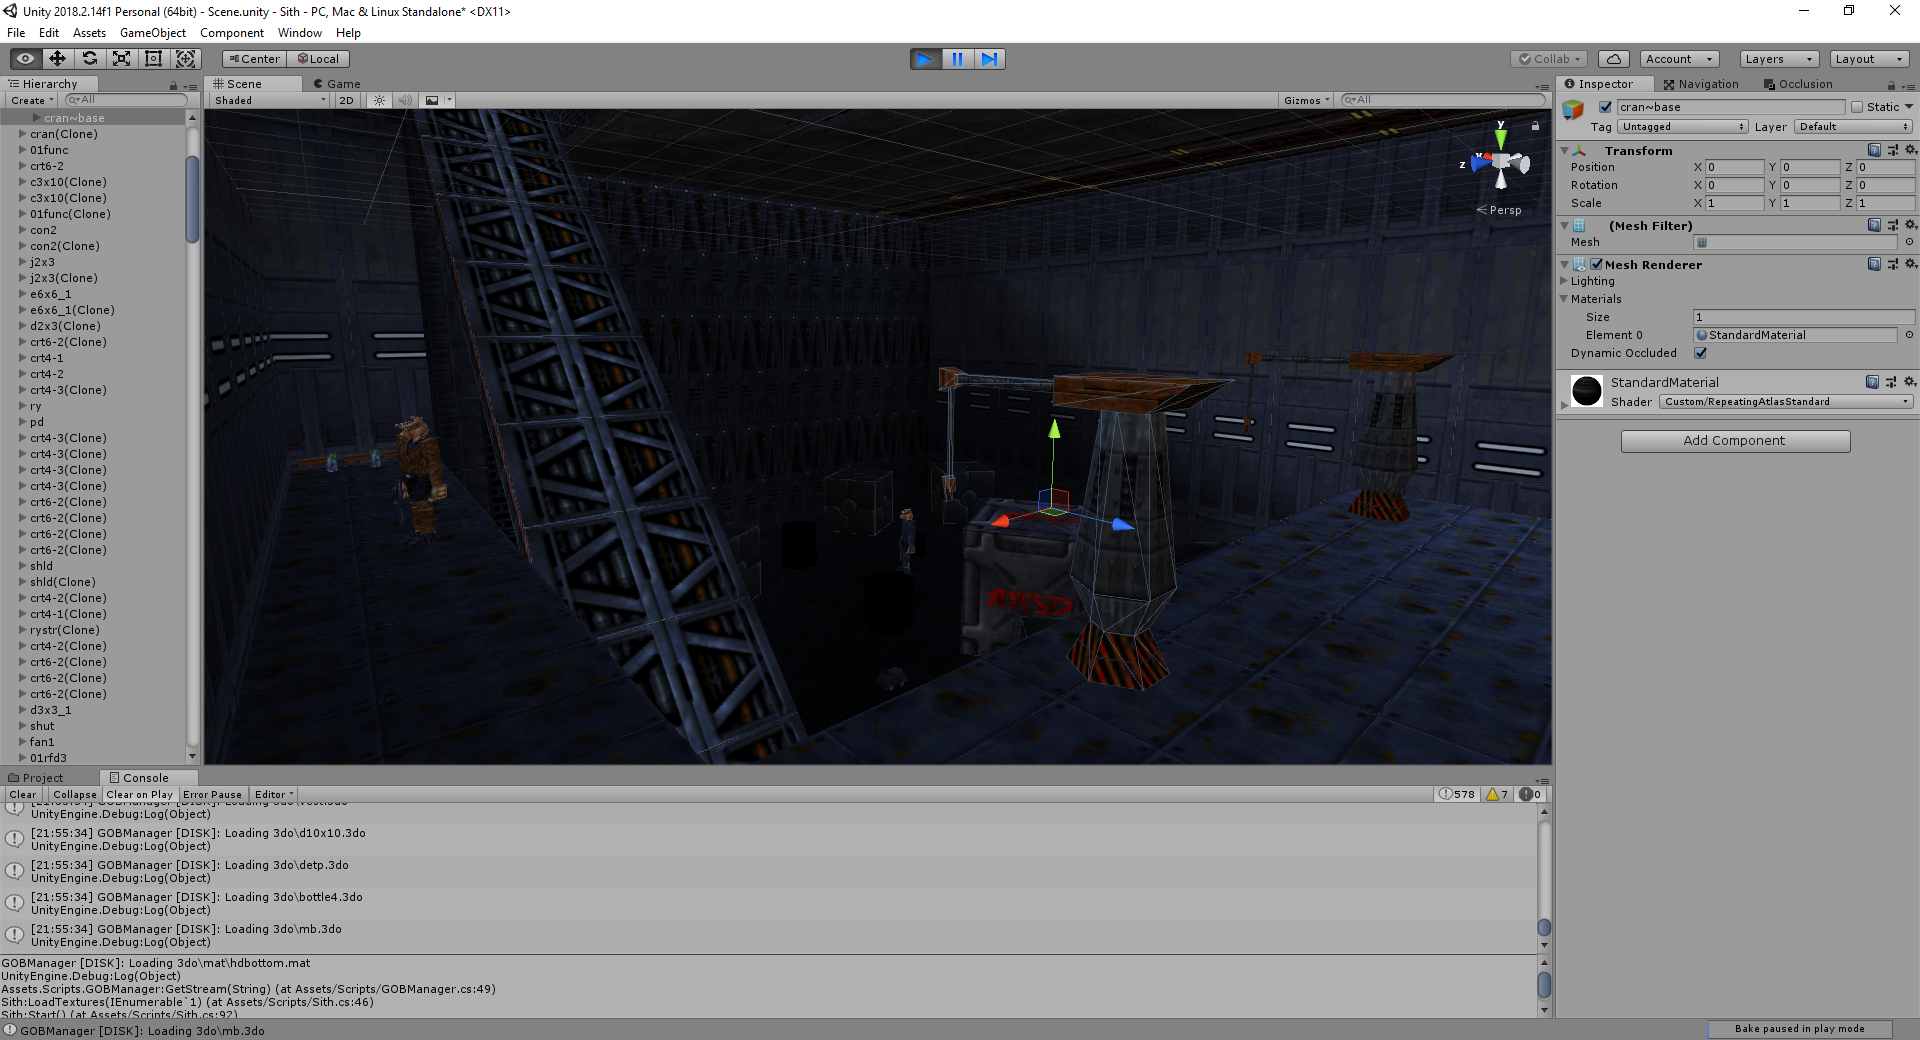Open the Layer dropdown set to Default
1920x1040 pixels.
pos(1854,127)
